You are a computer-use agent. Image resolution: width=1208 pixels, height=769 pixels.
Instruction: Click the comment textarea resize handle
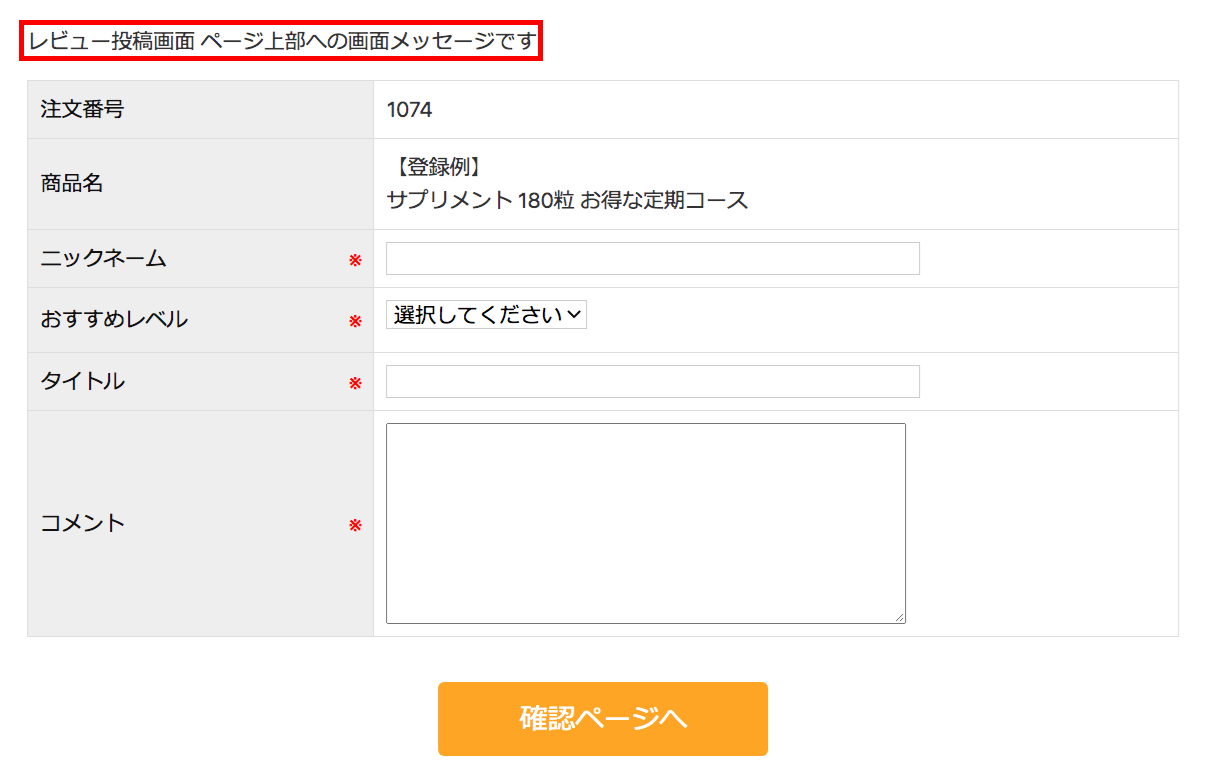[899, 617]
